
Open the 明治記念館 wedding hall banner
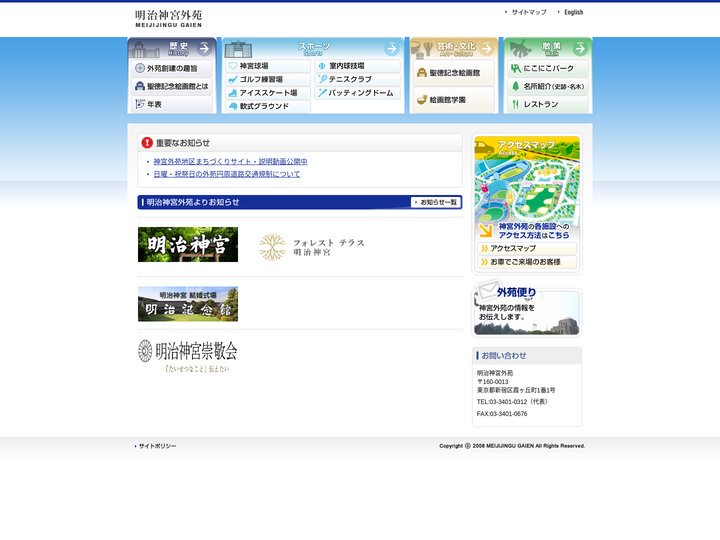(188, 304)
